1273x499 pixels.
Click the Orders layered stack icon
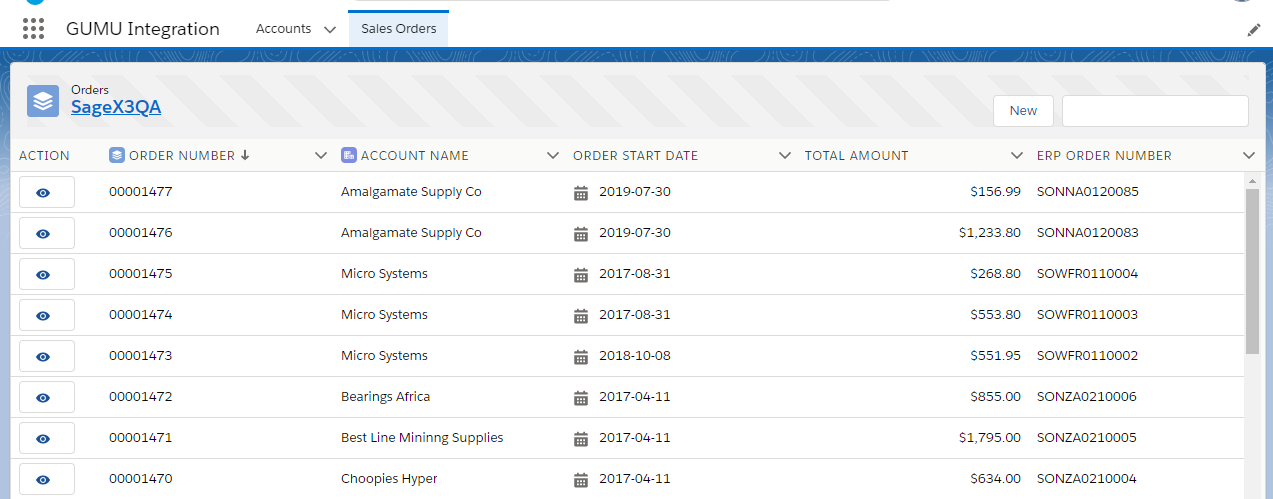43,101
